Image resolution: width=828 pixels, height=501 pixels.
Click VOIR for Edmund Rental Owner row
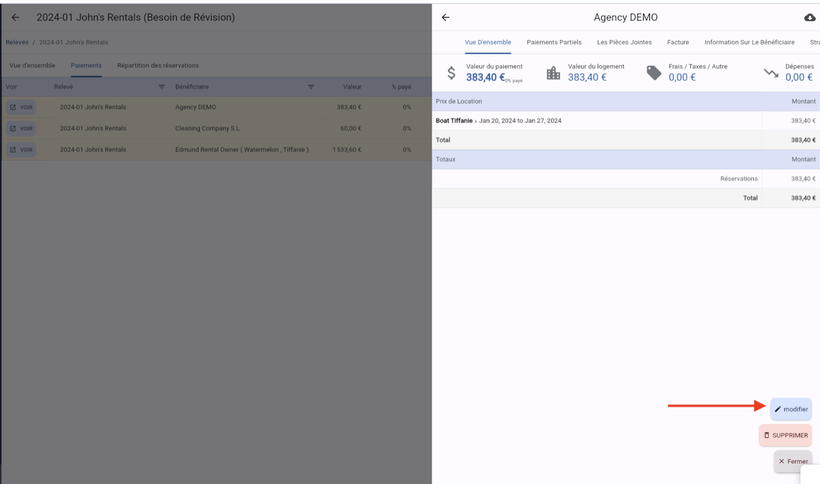(x=21, y=150)
